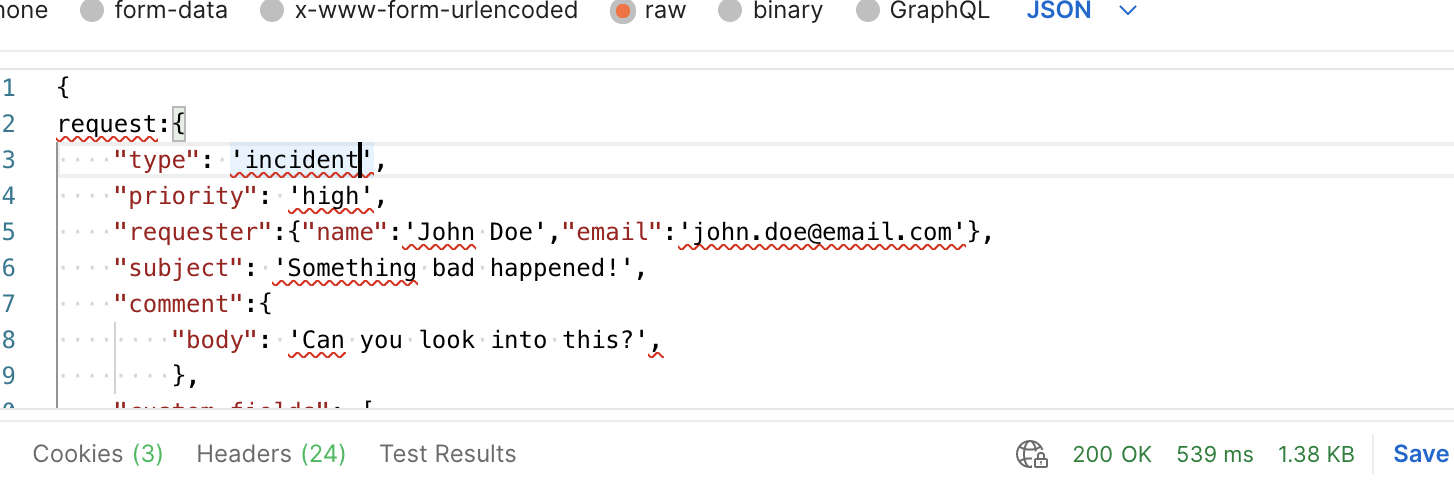Open the JSON format dropdown
This screenshot has height=498, width=1454.
[1060, 12]
